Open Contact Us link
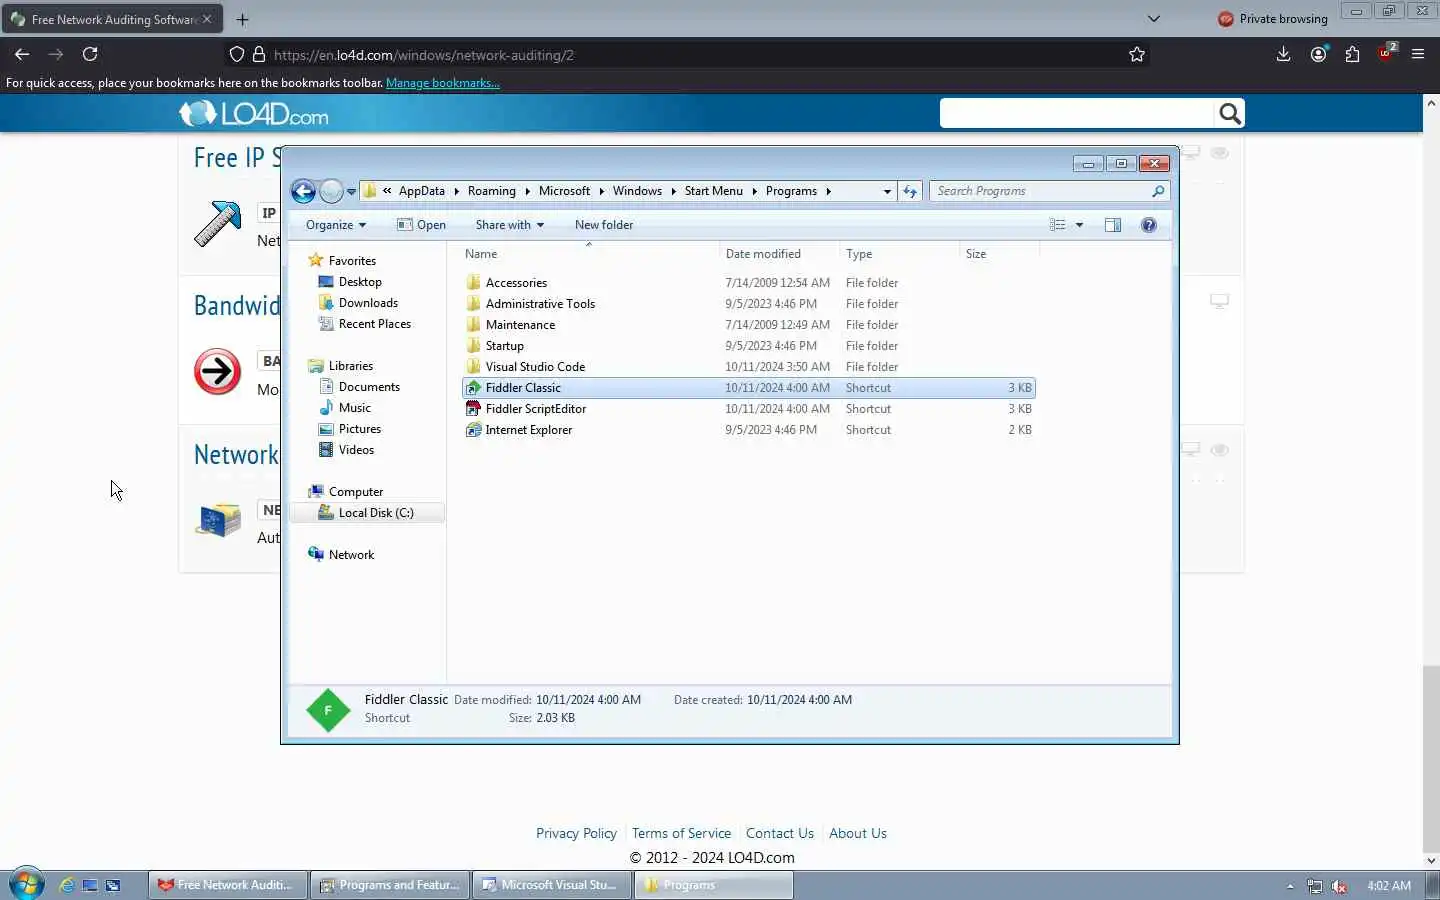This screenshot has width=1440, height=900. pos(780,834)
